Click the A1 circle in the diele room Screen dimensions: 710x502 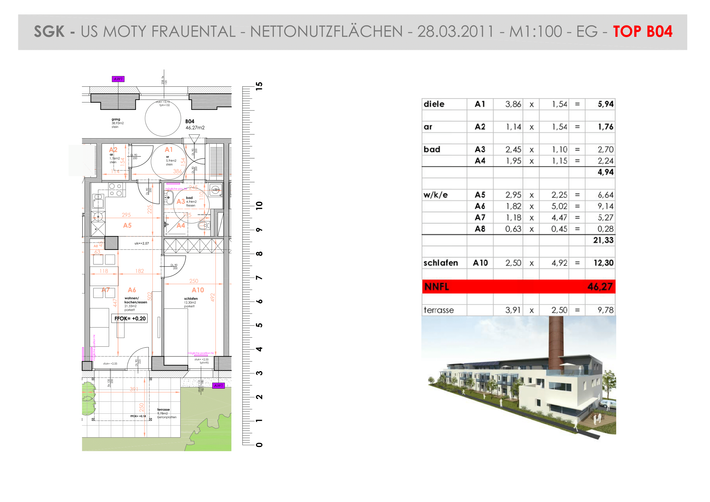click(x=168, y=161)
